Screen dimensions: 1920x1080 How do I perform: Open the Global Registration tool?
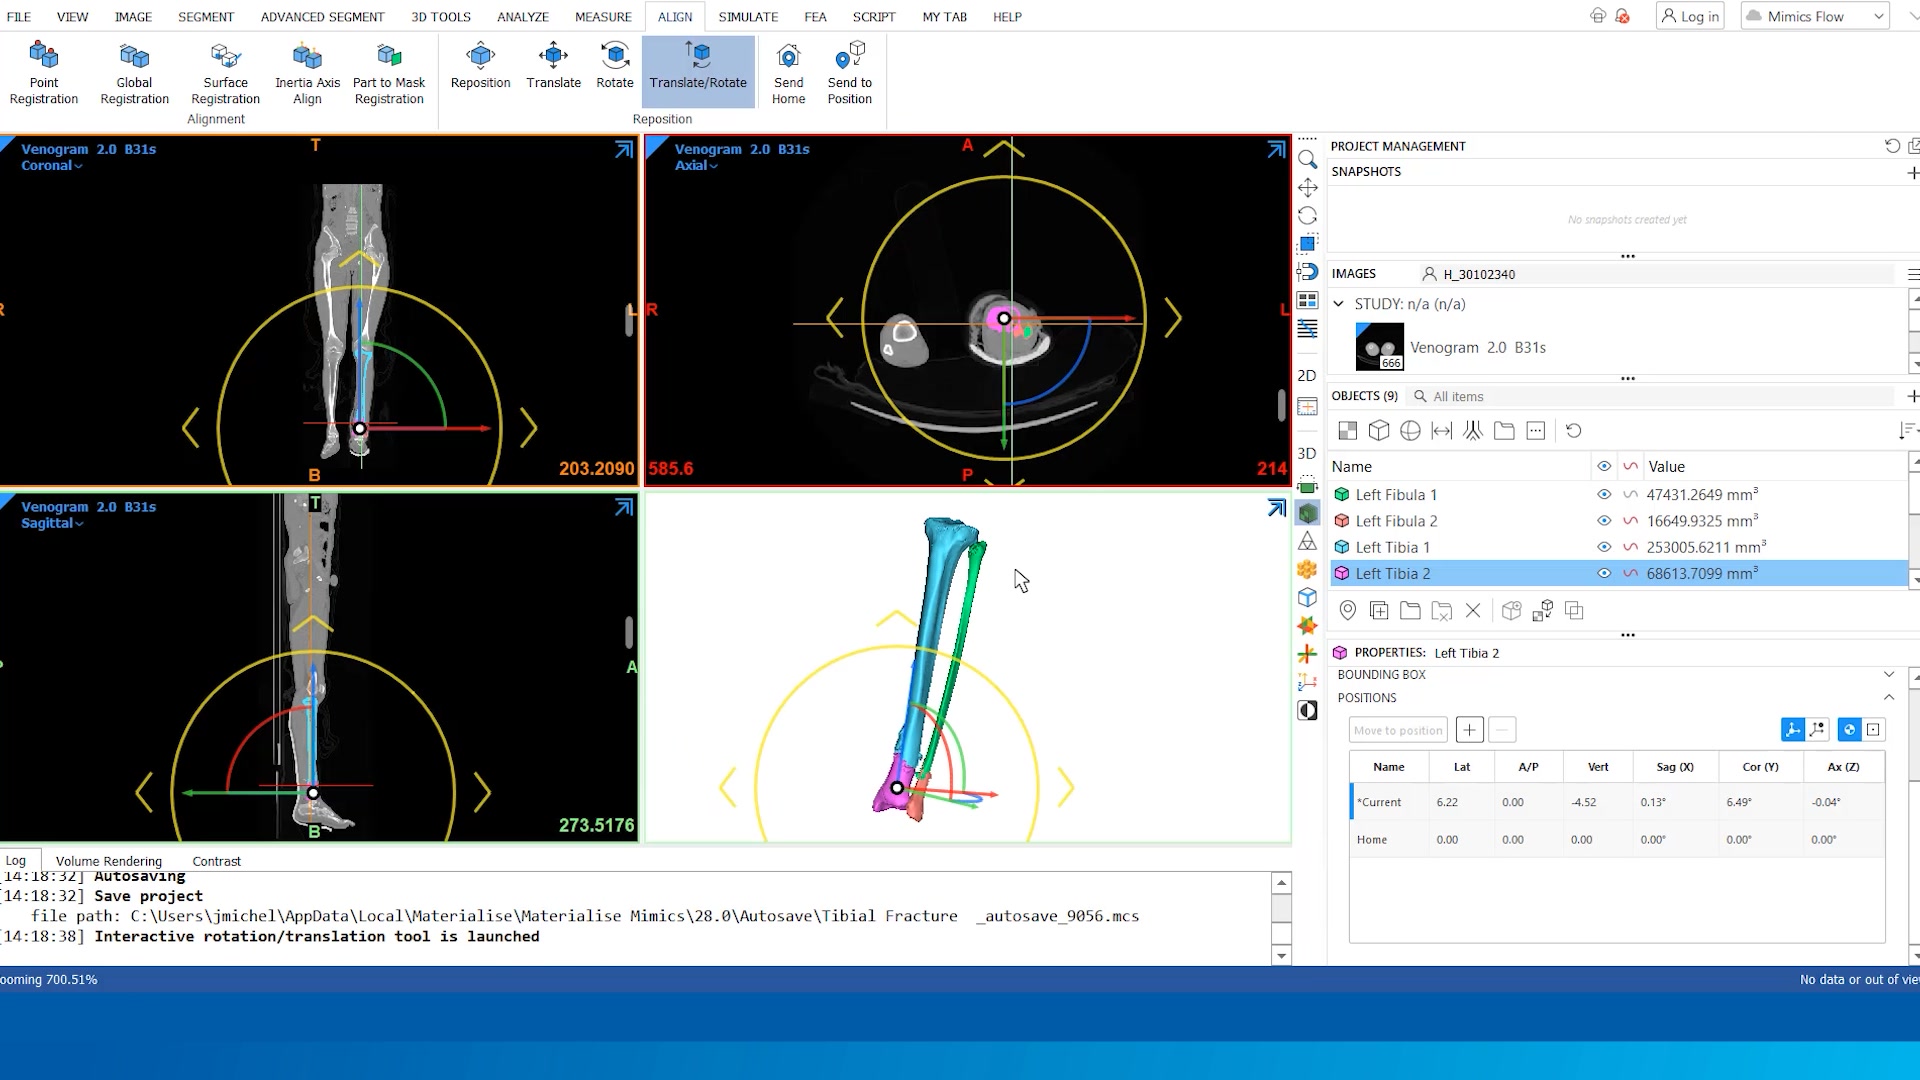[134, 73]
